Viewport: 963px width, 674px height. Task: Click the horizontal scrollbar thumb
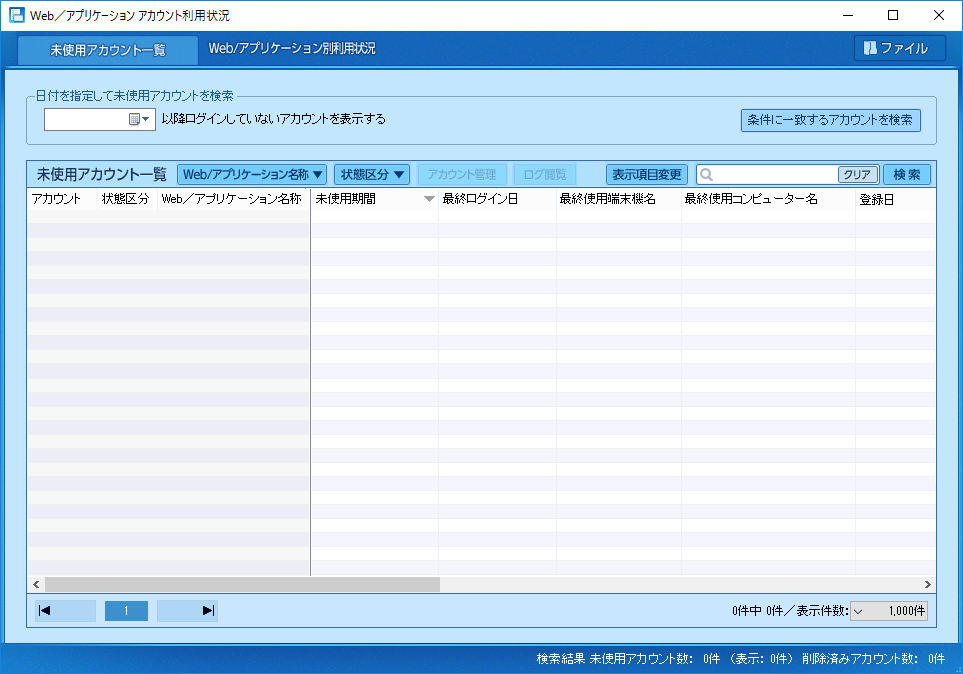coord(243,584)
